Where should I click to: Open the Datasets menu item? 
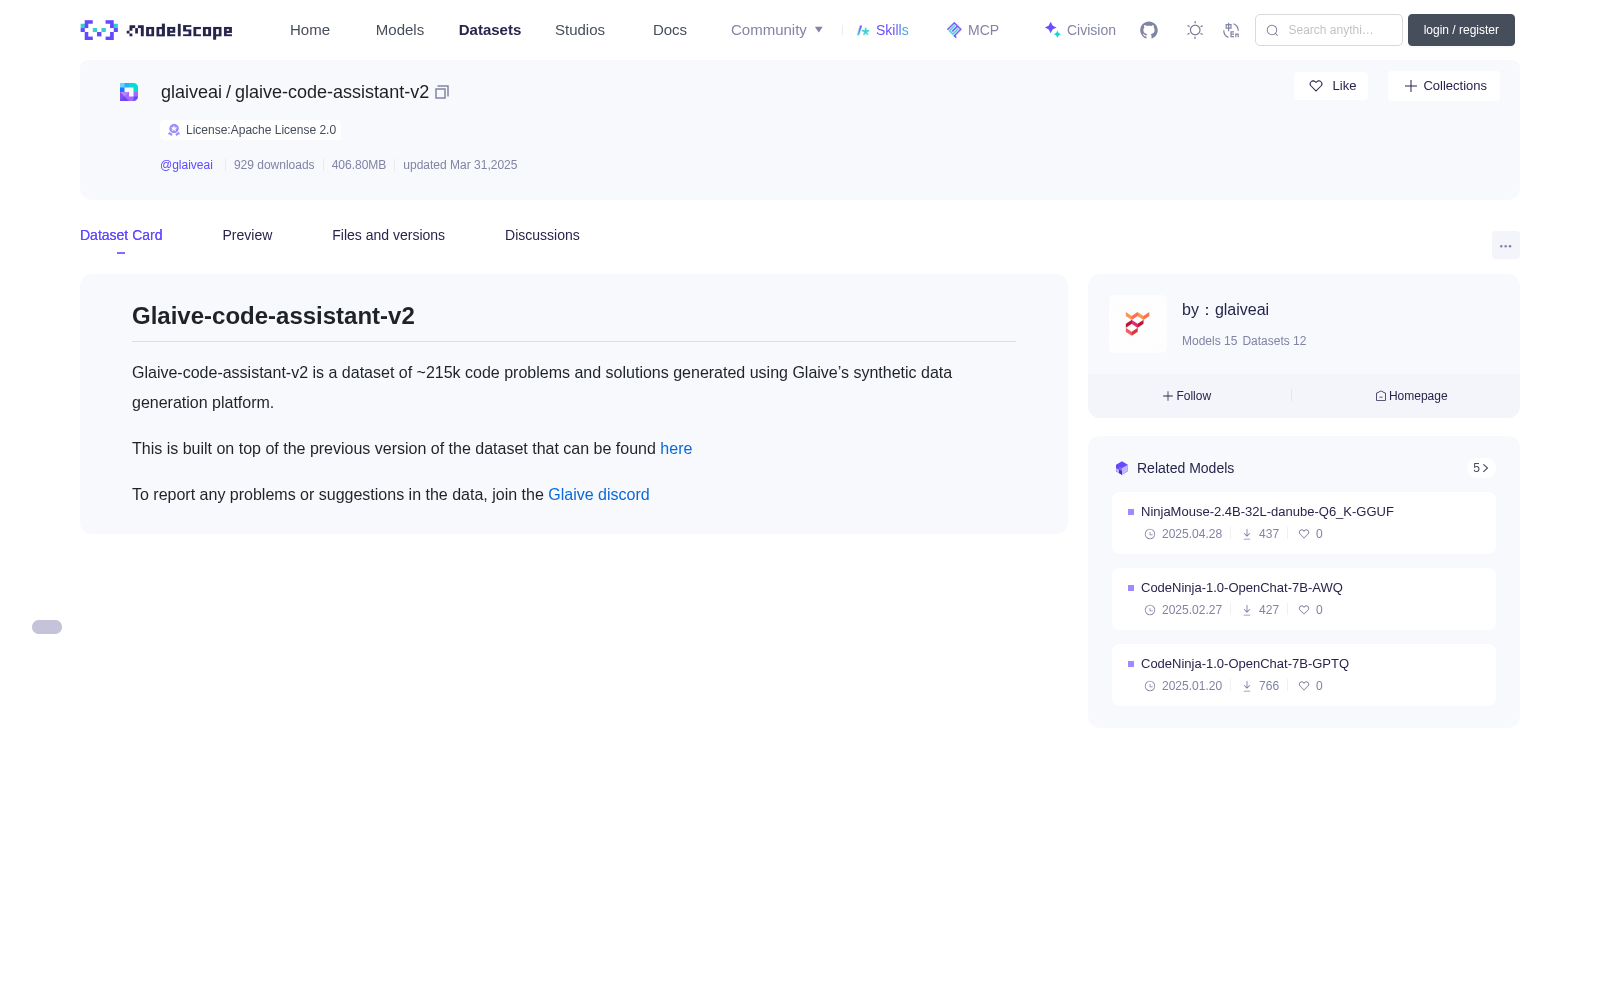click(490, 30)
